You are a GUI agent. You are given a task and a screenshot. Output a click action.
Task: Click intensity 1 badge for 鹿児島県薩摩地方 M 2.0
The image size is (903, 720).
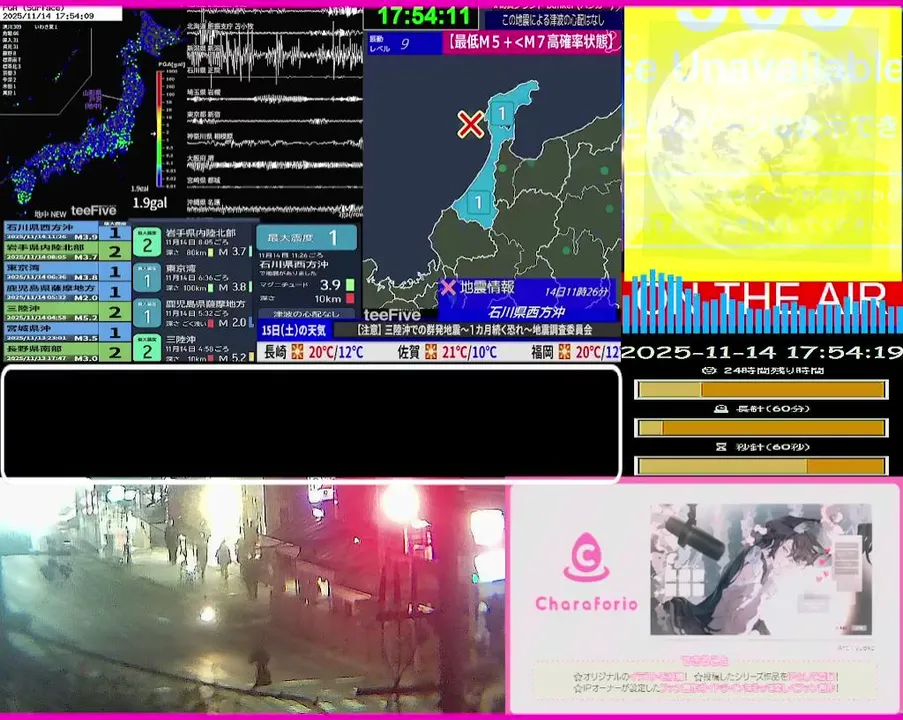coord(147,313)
